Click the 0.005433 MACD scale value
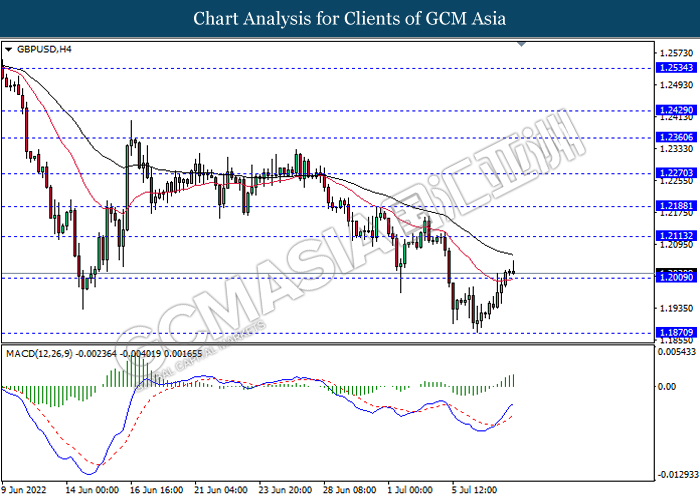 [676, 352]
